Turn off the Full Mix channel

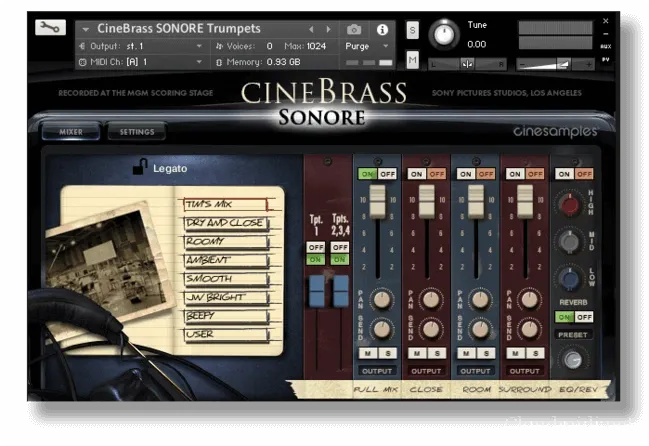click(x=386, y=174)
